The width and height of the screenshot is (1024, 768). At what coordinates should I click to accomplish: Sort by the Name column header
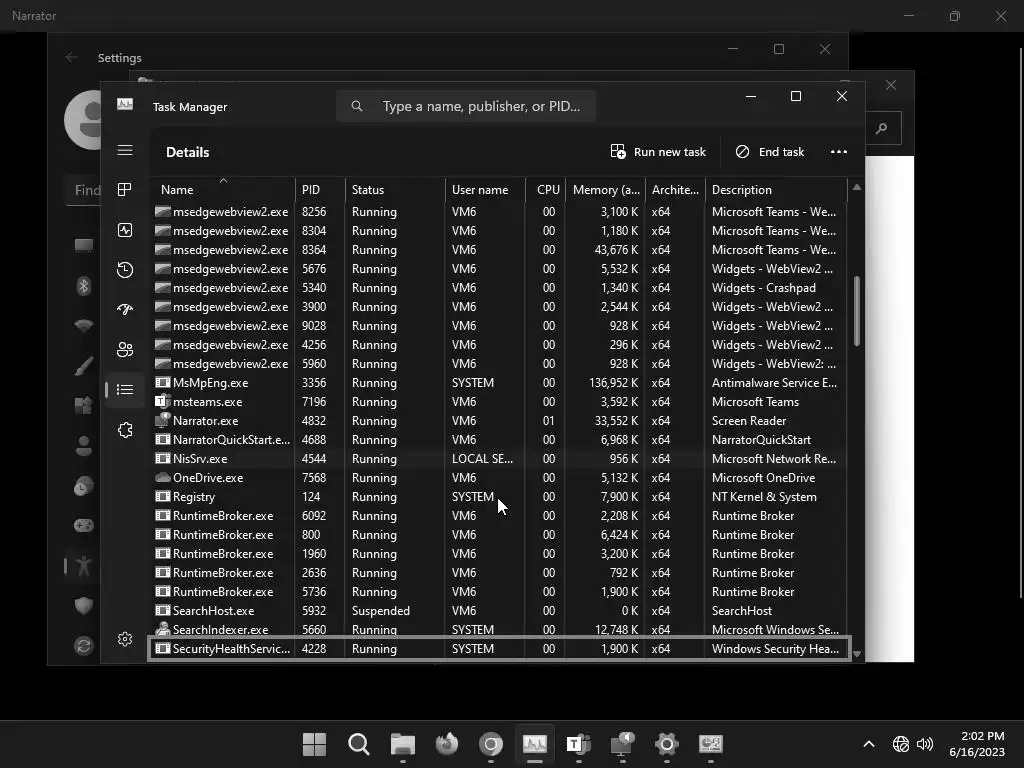pyautogui.click(x=223, y=189)
